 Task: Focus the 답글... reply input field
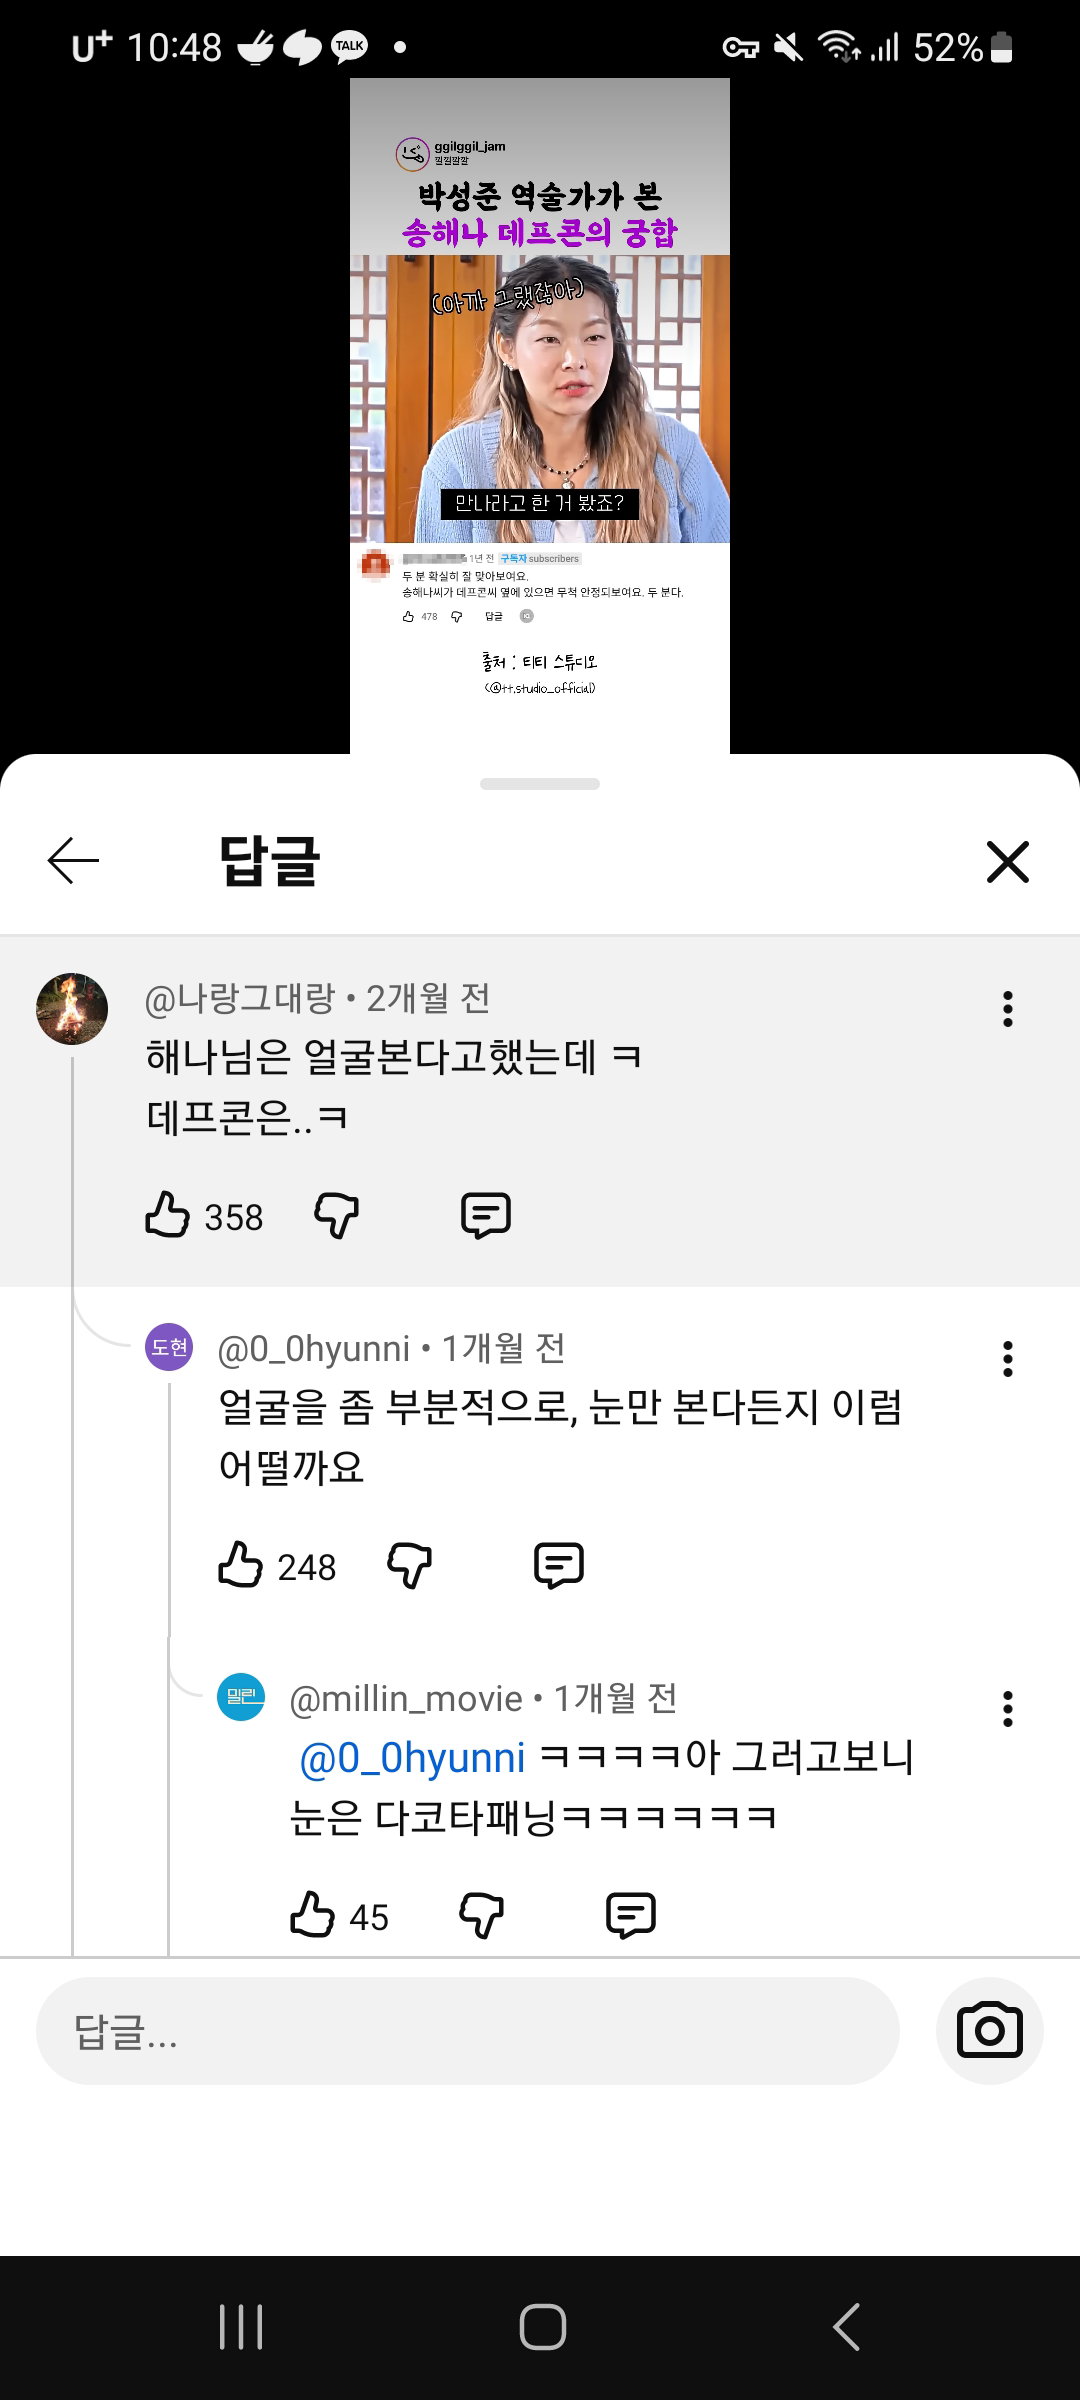[468, 2031]
